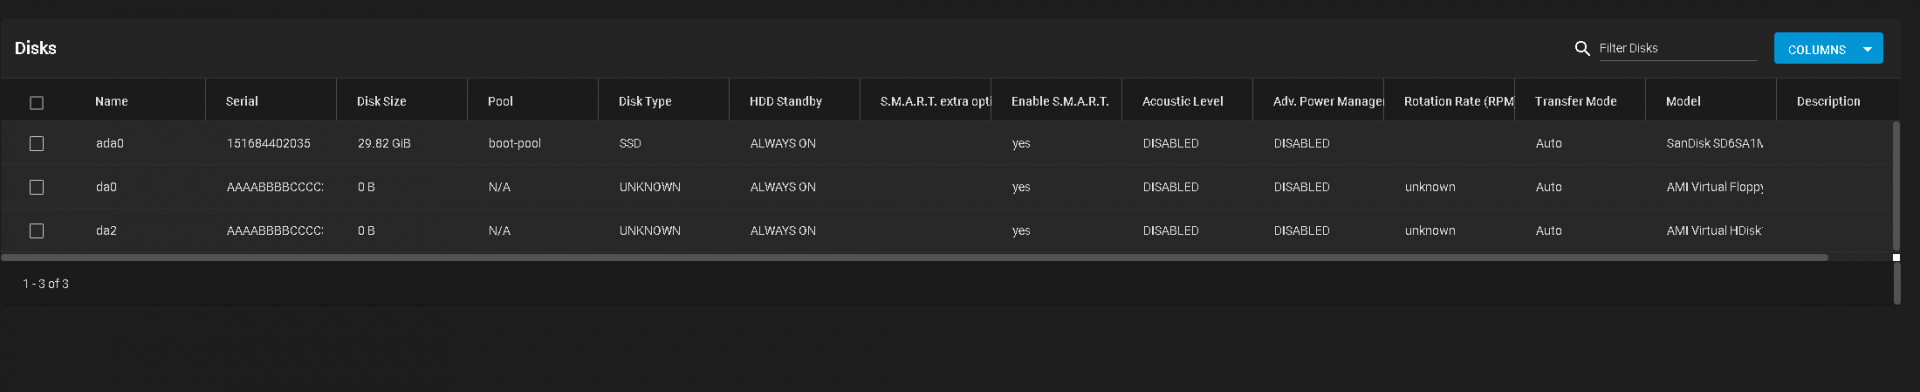Tick the da2 disk row checkbox
The image size is (1920, 392).
(x=37, y=231)
